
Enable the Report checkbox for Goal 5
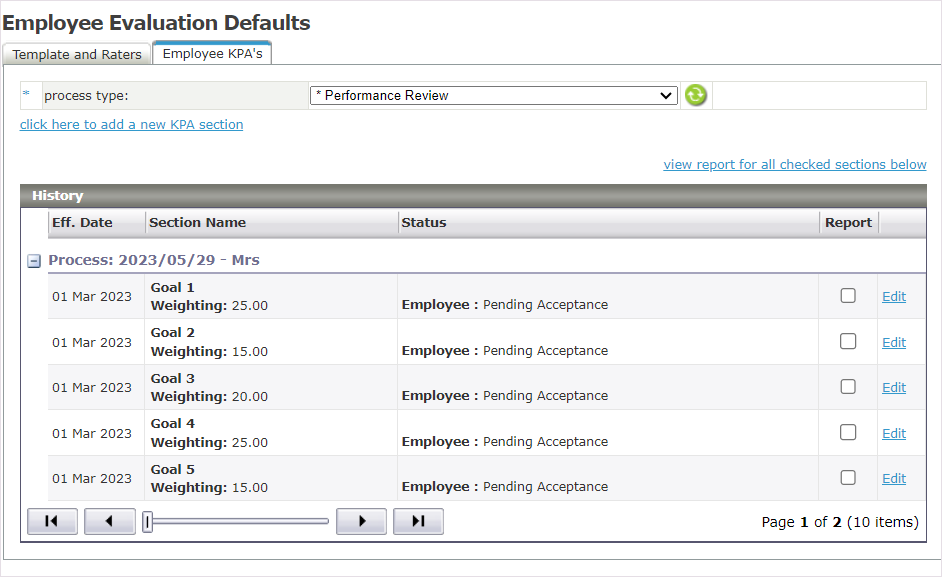click(x=848, y=478)
